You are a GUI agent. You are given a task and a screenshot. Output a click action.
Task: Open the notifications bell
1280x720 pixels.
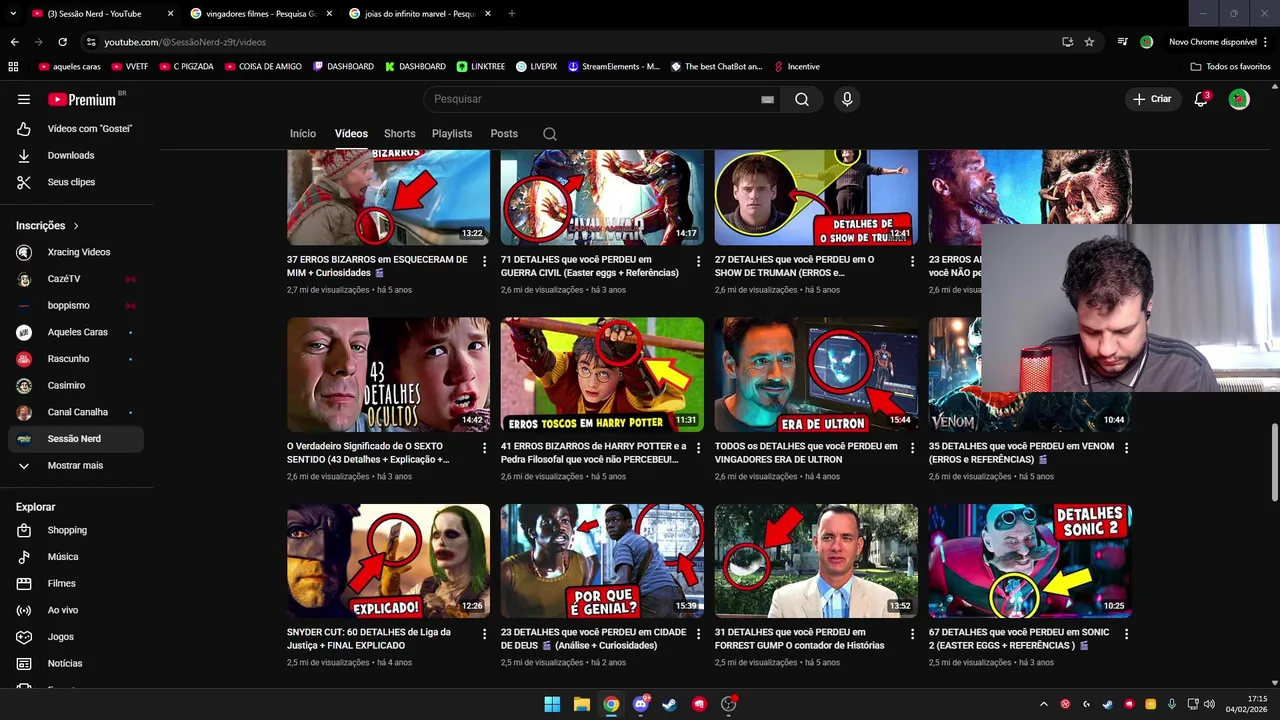click(1201, 99)
